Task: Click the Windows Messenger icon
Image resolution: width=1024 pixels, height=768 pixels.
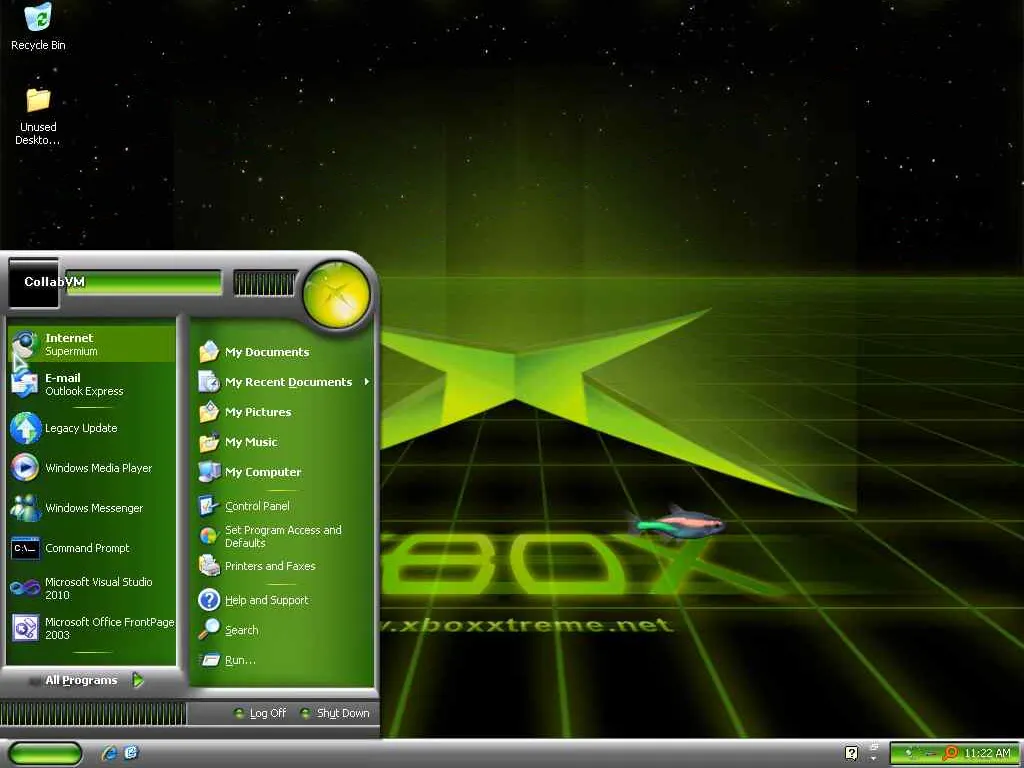Action: click(x=25, y=508)
